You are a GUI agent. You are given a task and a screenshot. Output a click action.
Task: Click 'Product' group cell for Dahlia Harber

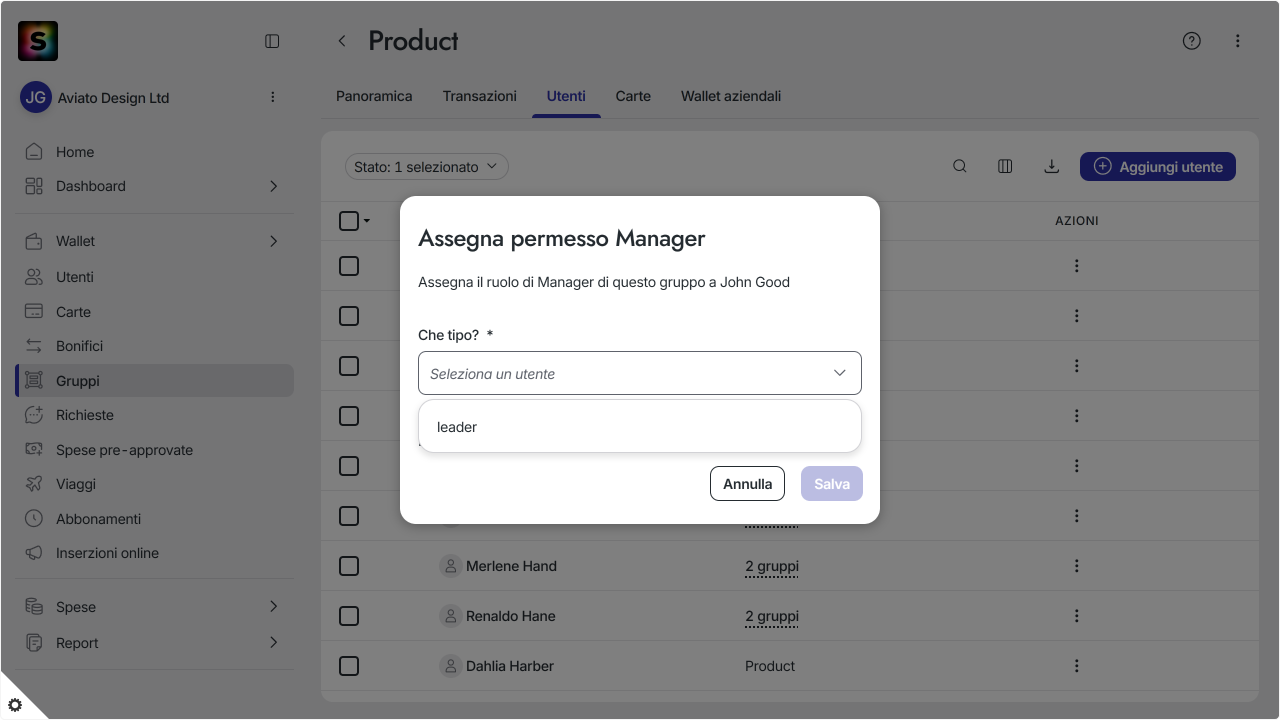coord(770,666)
